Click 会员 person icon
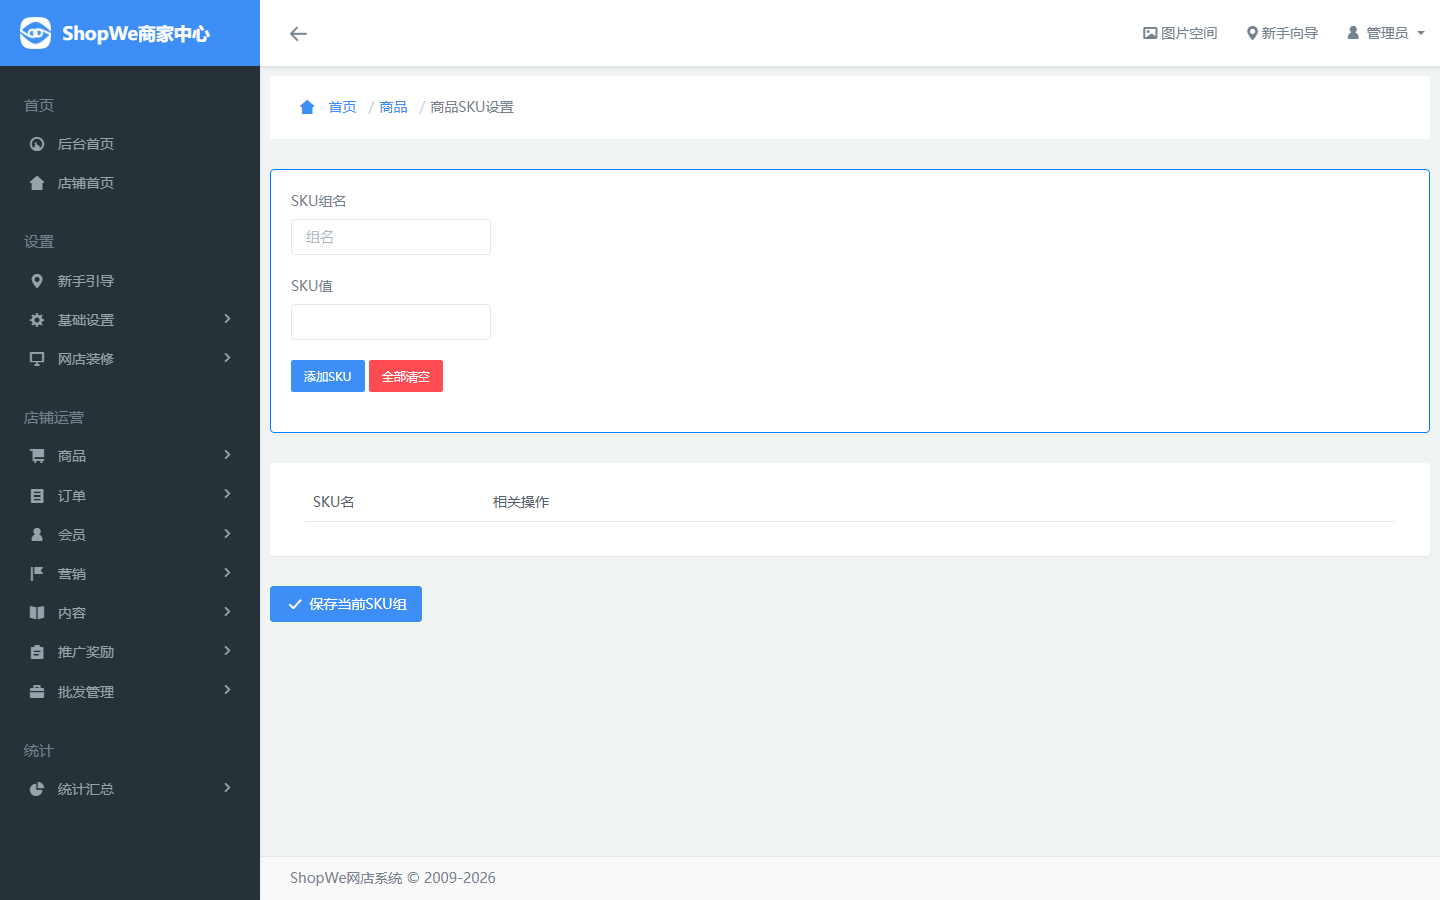1440x900 pixels. click(x=37, y=535)
